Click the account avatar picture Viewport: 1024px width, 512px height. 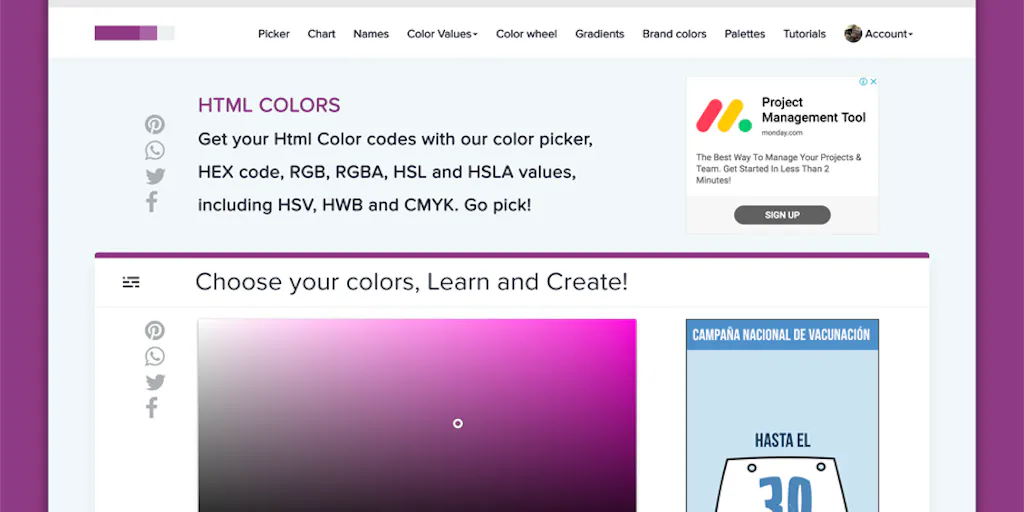pos(853,34)
